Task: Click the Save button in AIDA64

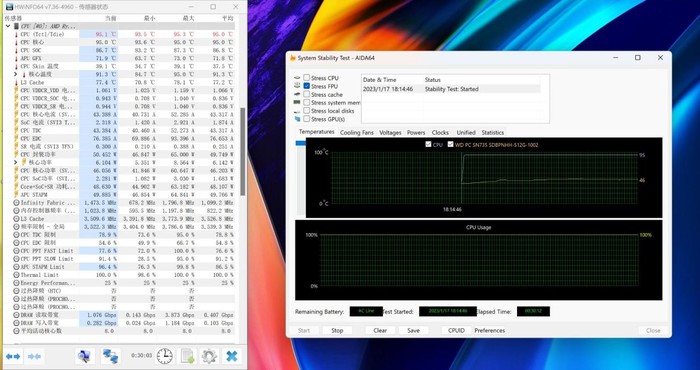Action: (413, 330)
